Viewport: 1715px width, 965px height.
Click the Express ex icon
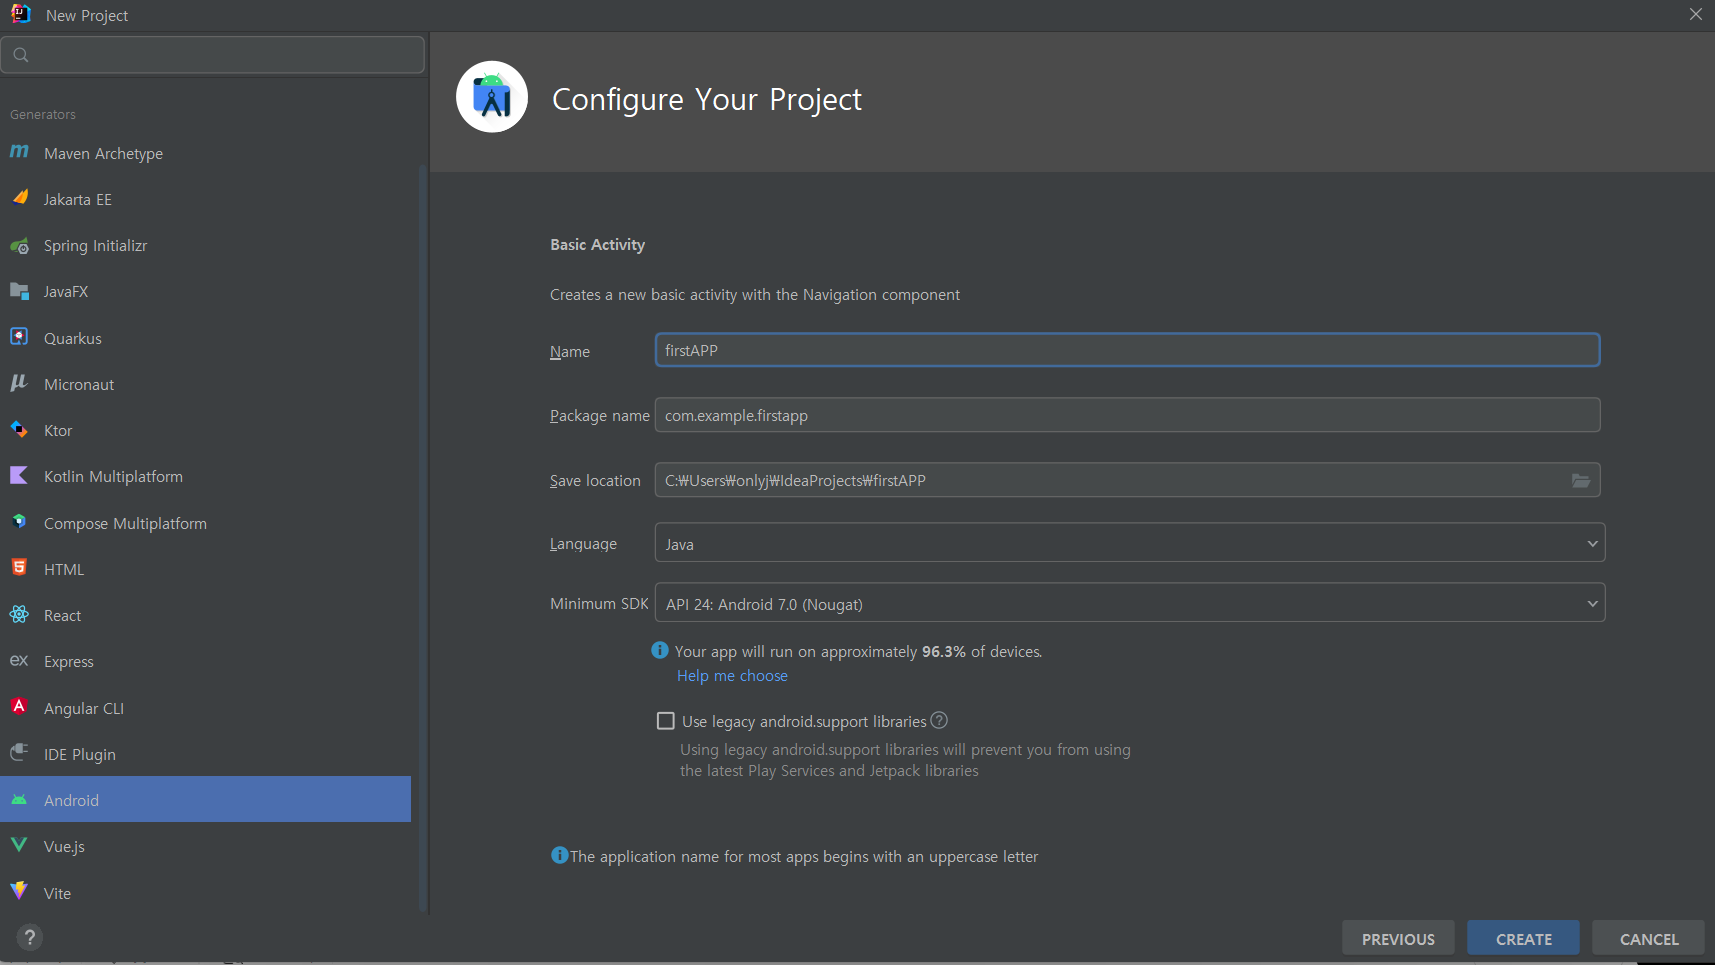click(19, 660)
